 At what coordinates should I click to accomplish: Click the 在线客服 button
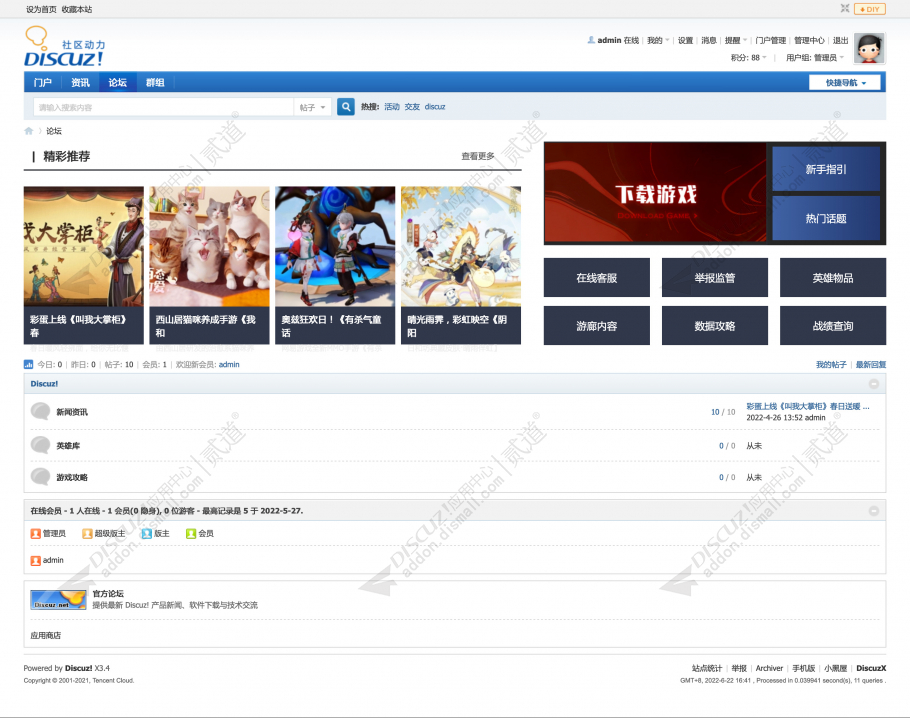coord(597,277)
